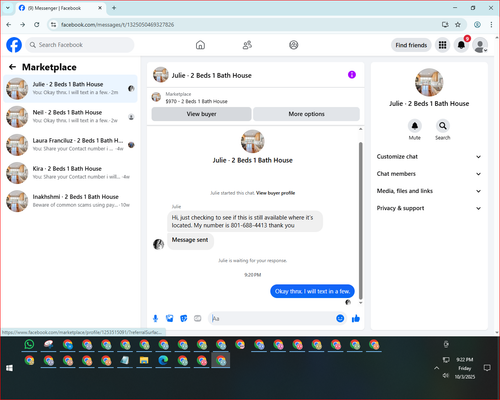Expand Chat members section

click(429, 174)
